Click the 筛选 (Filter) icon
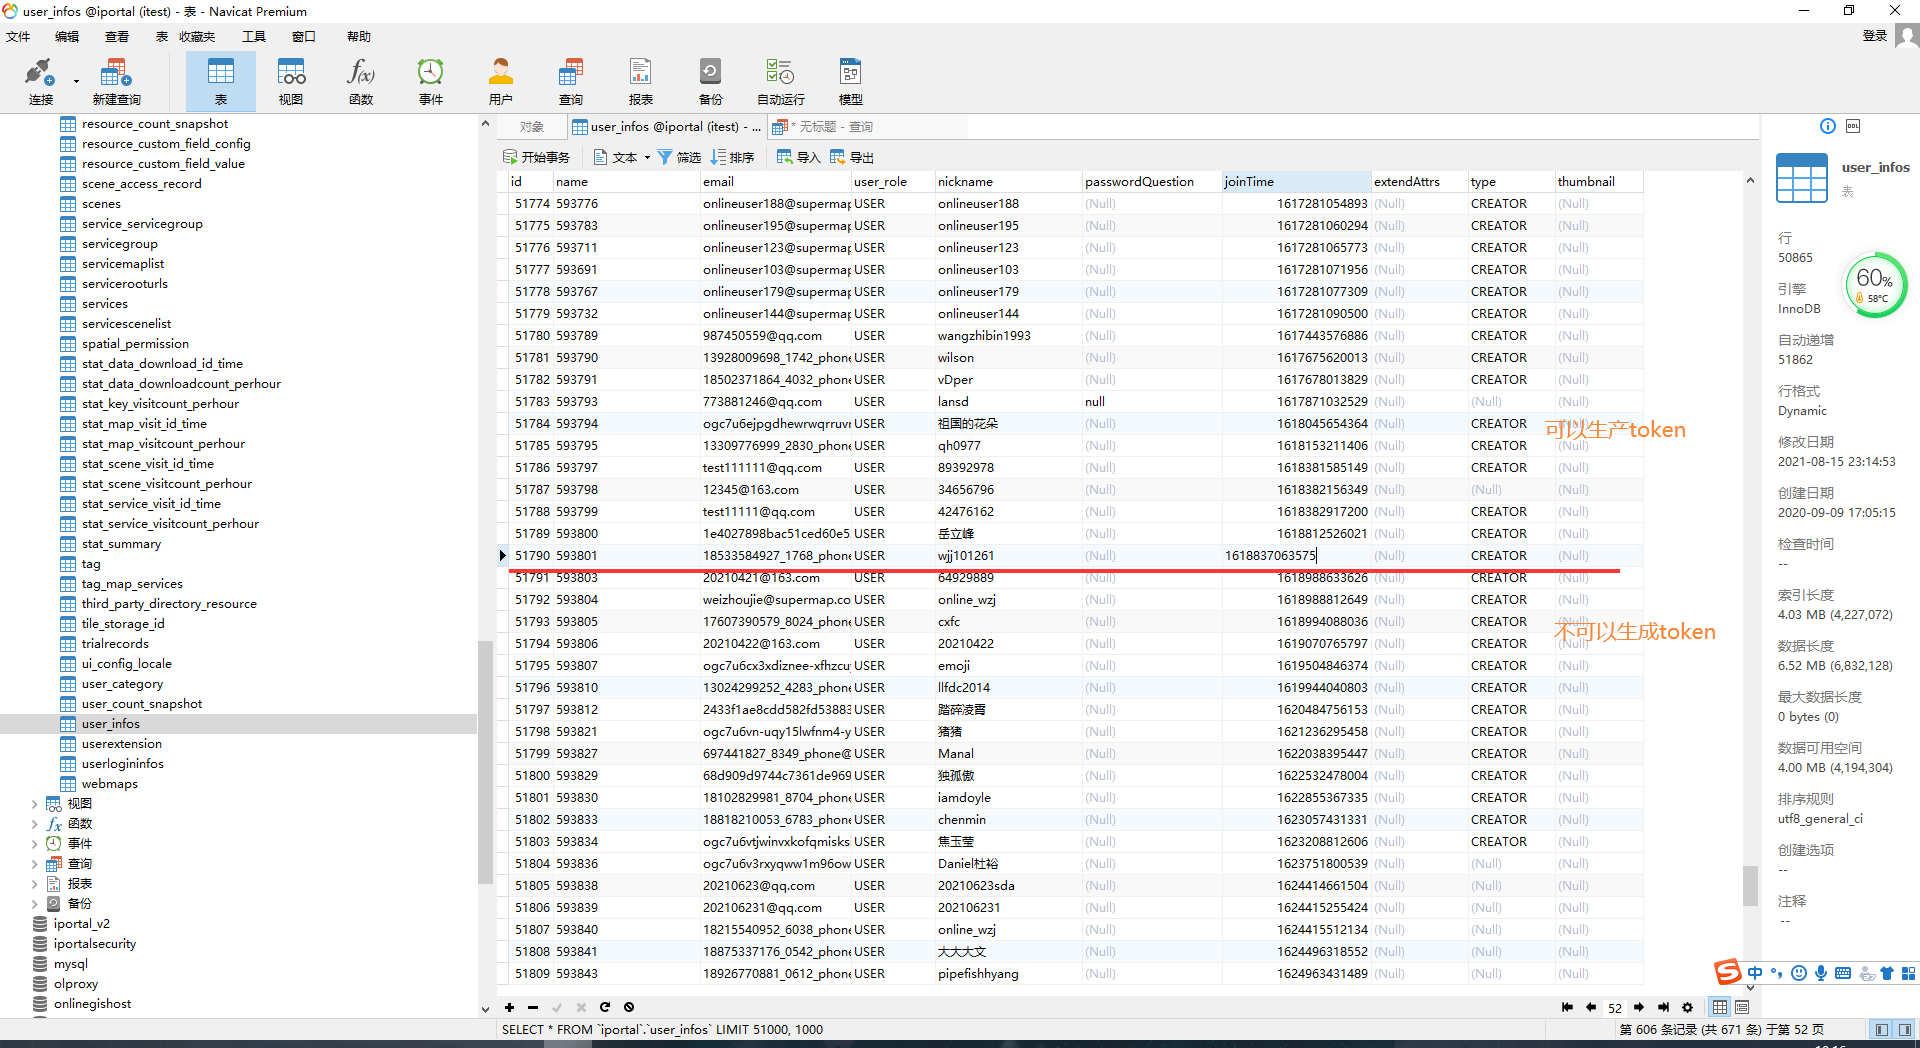The width and height of the screenshot is (1920, 1048). 678,157
